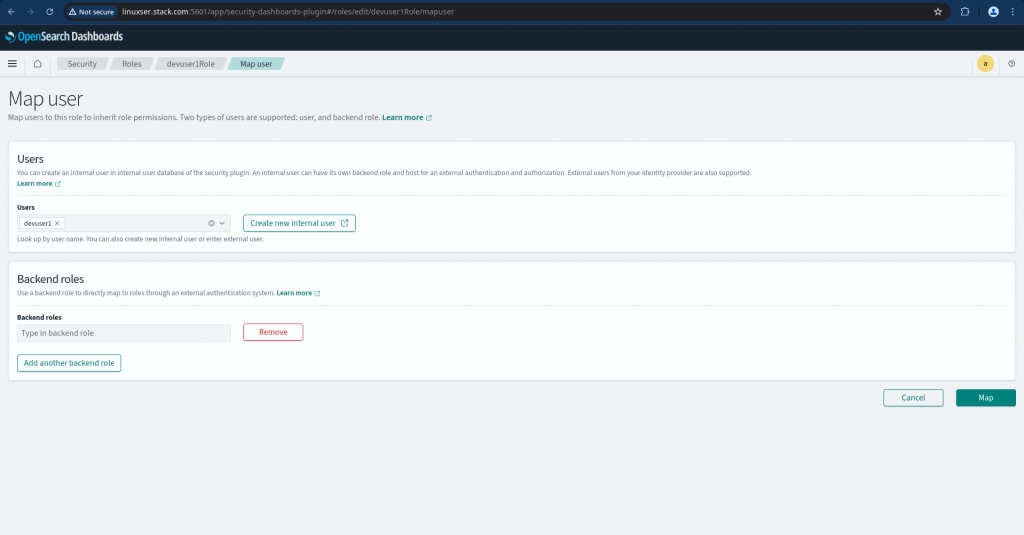Open the browser extensions puzzle icon
Viewport: 1024px width, 535px height.
(x=965, y=12)
